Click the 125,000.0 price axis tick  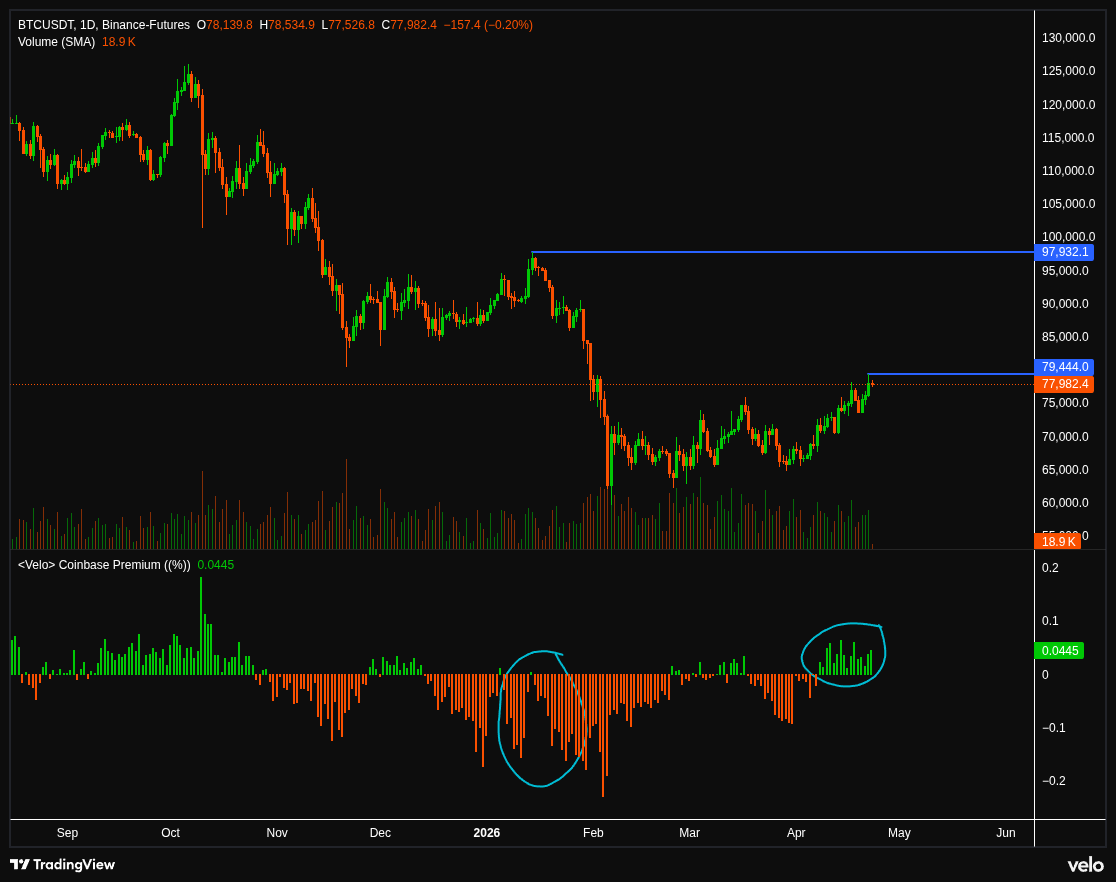click(x=1068, y=70)
